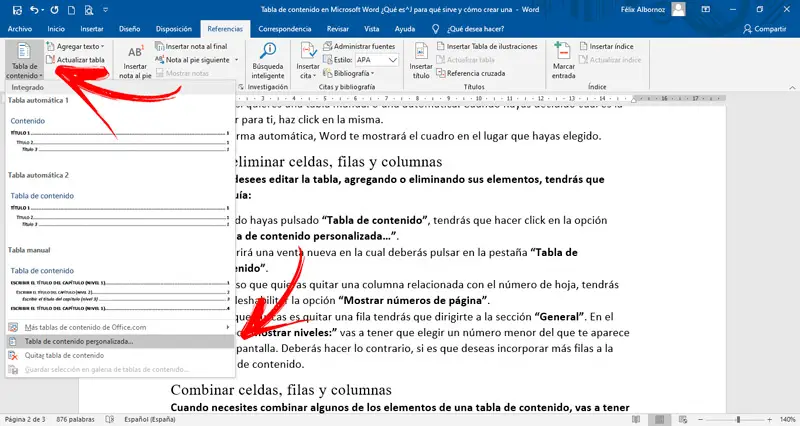
Task: Collapse the ribbon with the arrow
Action: point(792,87)
